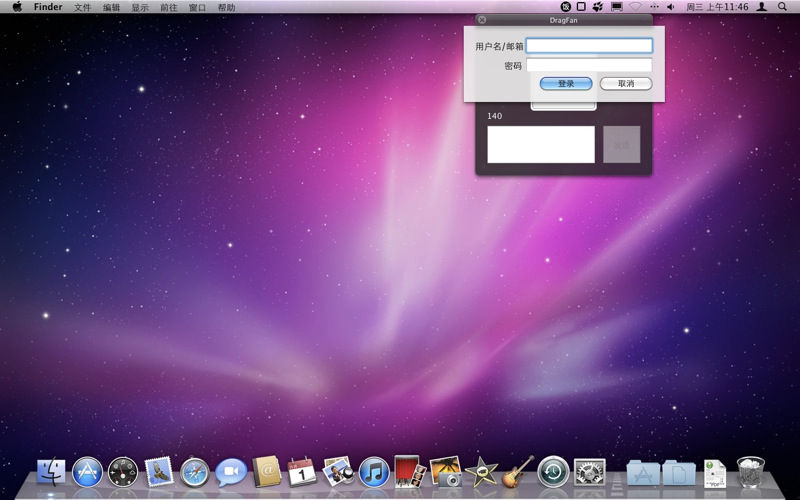Open the 帮助 menu
The width and height of the screenshot is (800, 500).
point(226,7)
